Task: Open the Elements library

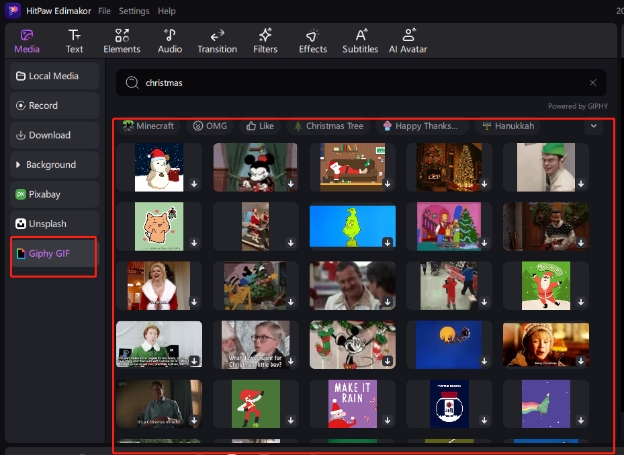Action: (x=122, y=40)
